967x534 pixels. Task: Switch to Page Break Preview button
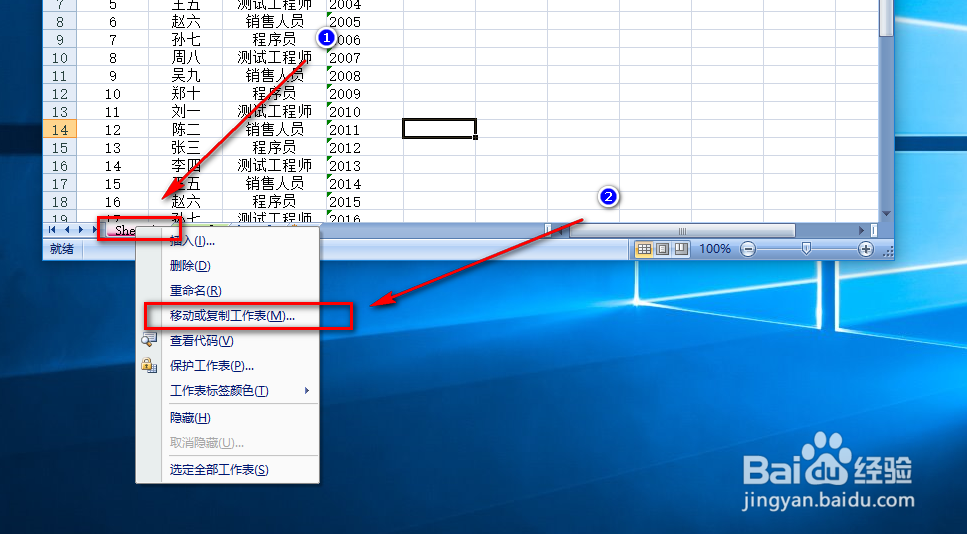click(681, 249)
